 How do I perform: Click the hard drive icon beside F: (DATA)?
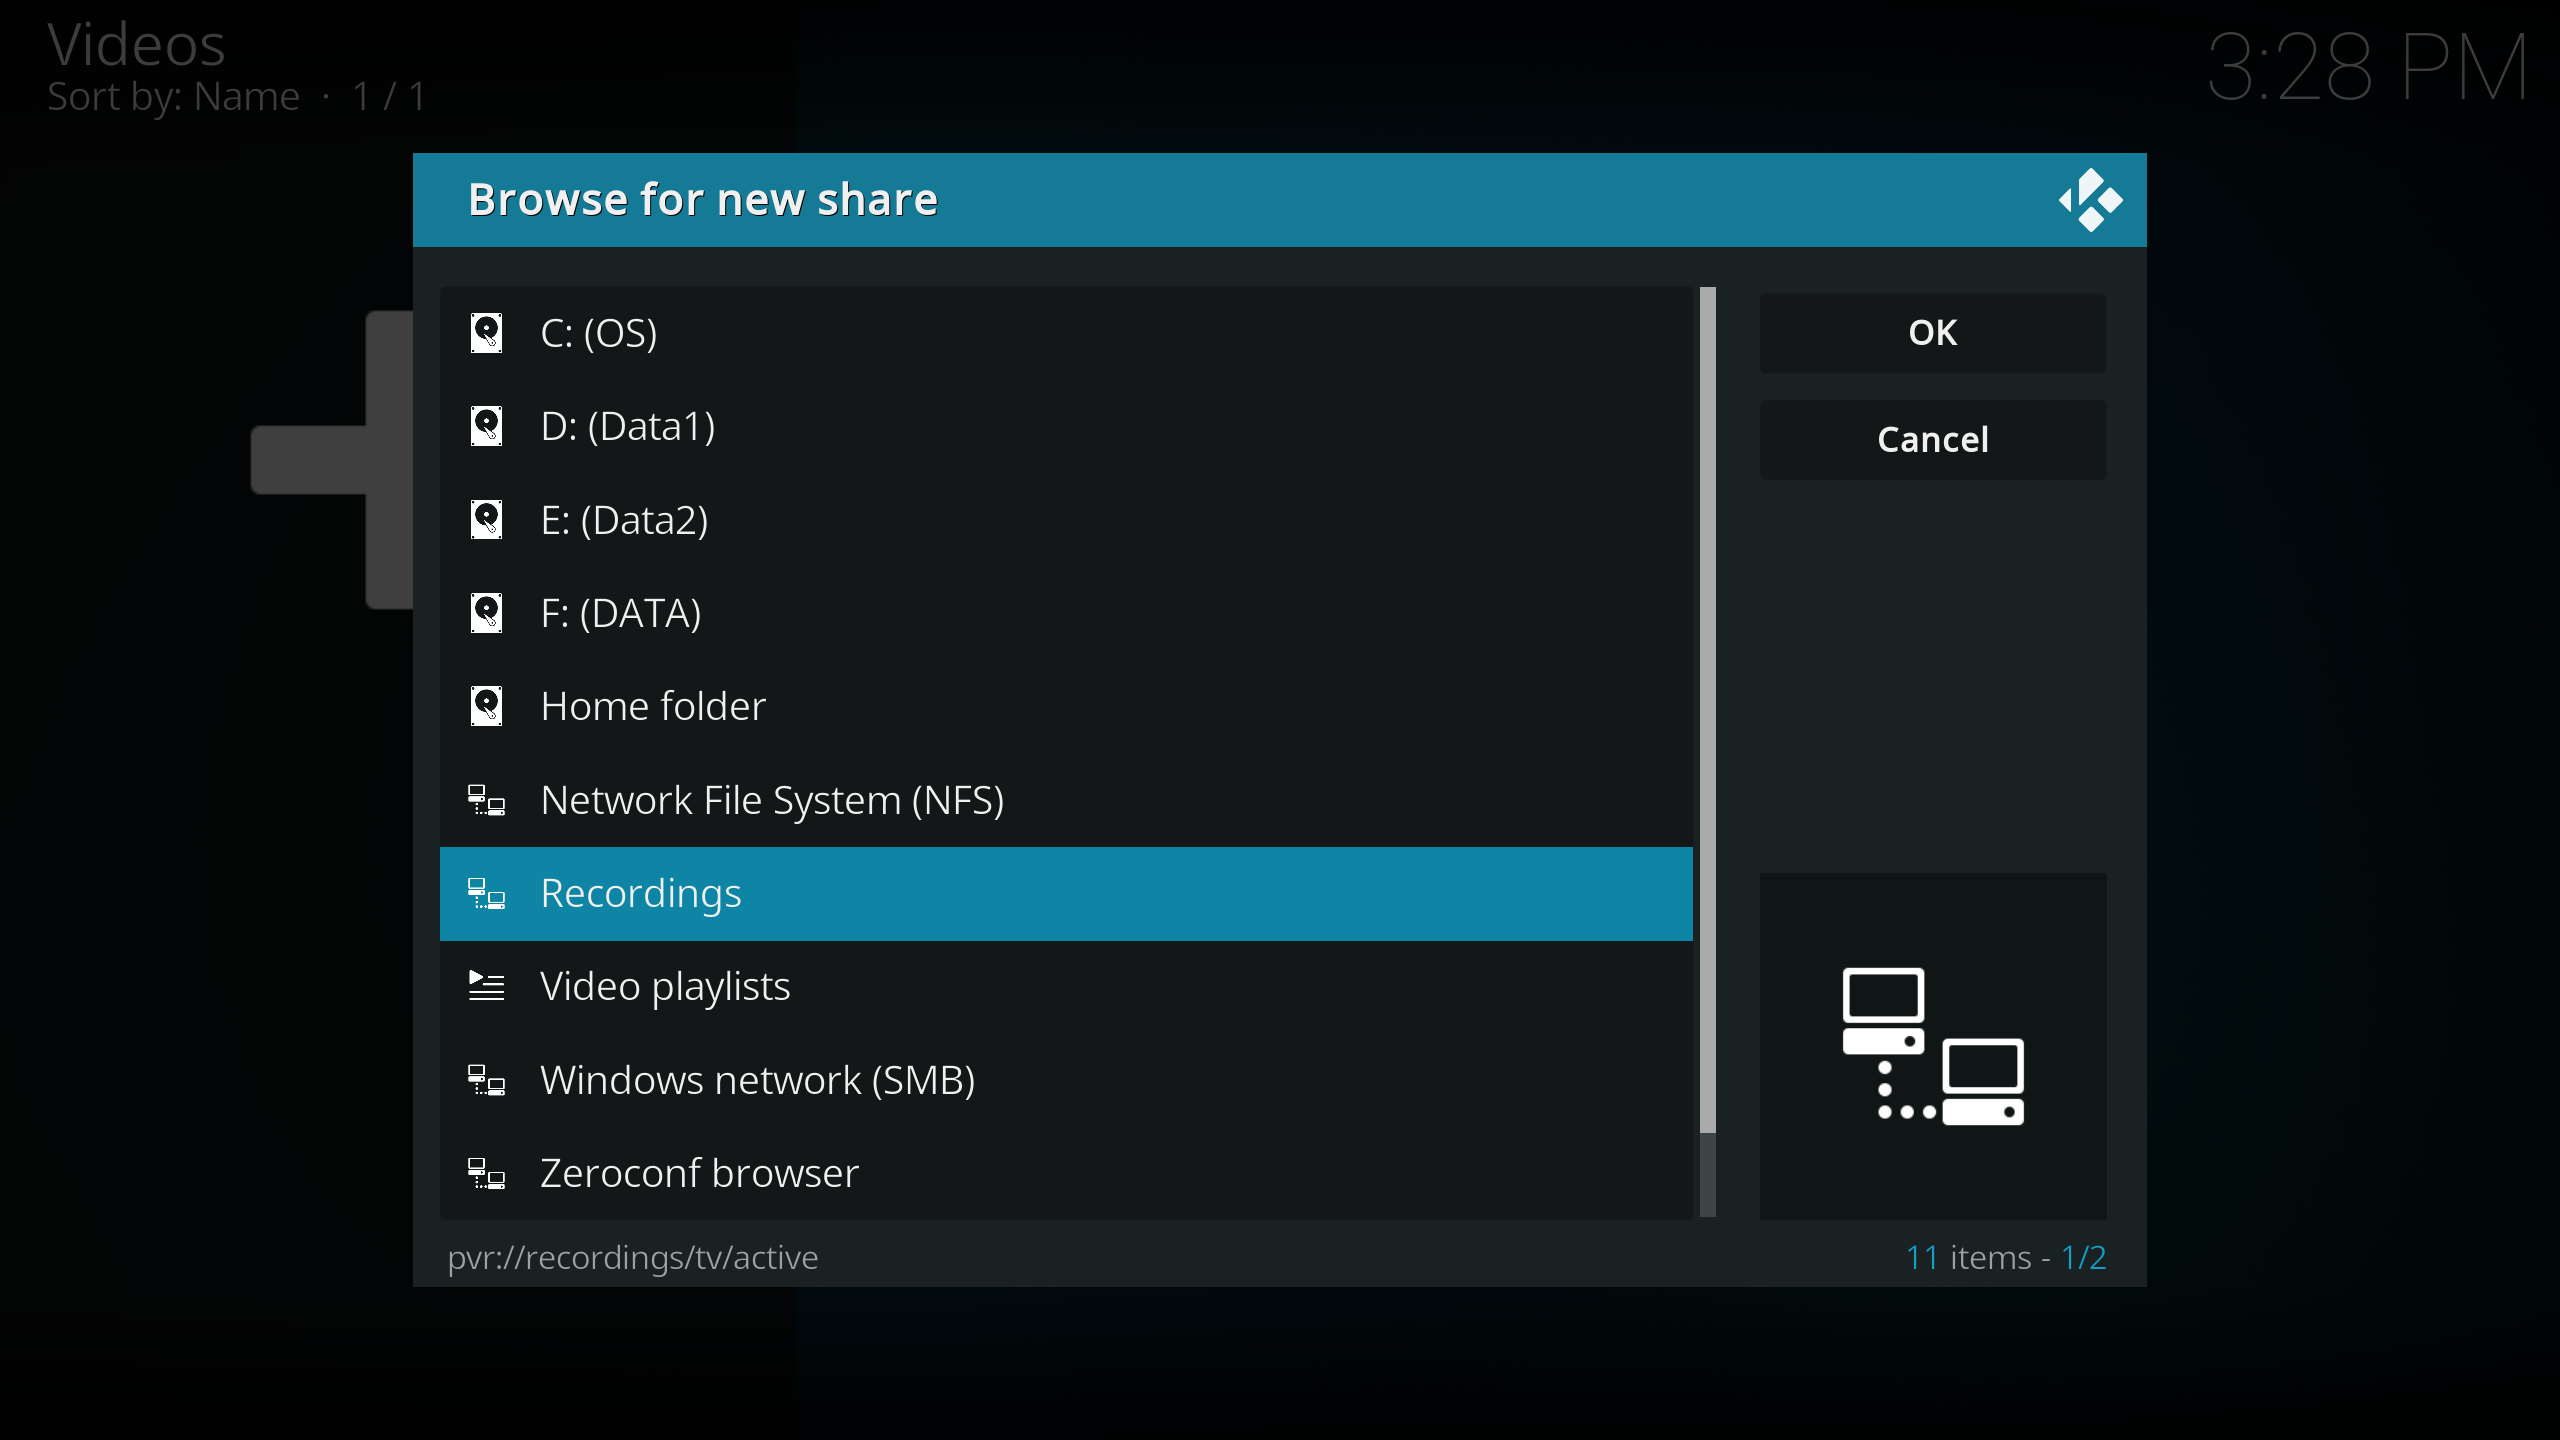pos(487,613)
